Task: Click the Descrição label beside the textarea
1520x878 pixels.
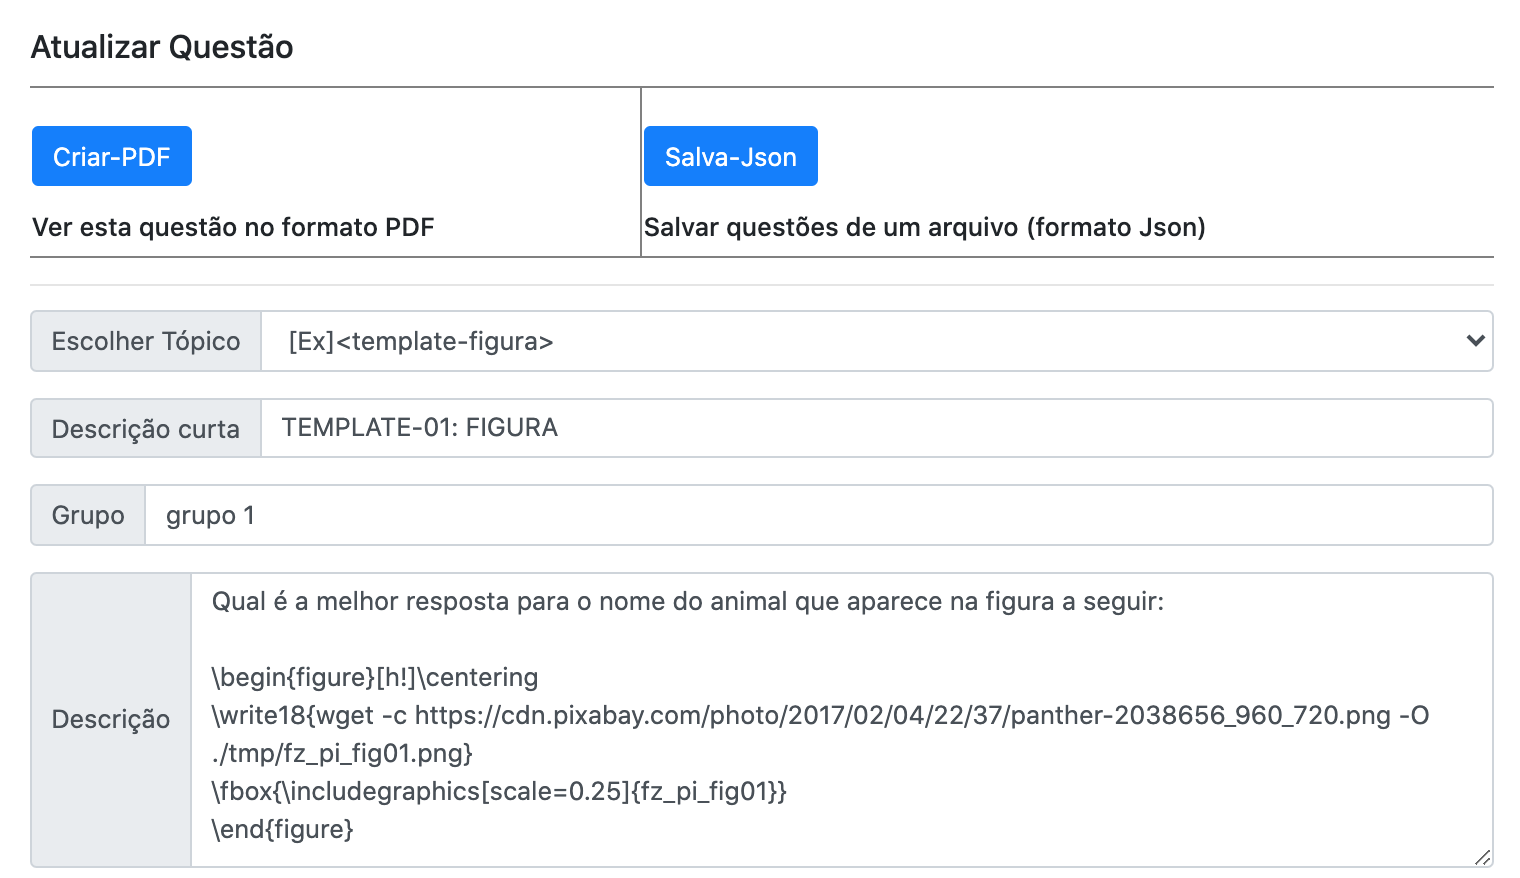Action: [111, 719]
